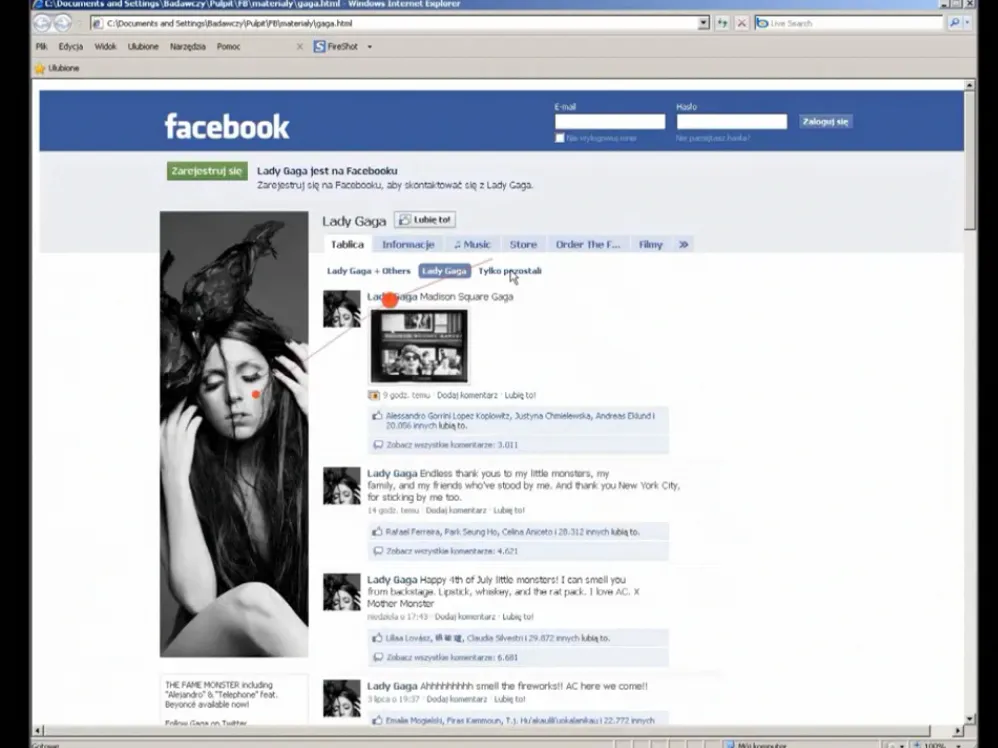The width and height of the screenshot is (998, 748).
Task: Open the address bar history dropdown
Action: tap(703, 23)
